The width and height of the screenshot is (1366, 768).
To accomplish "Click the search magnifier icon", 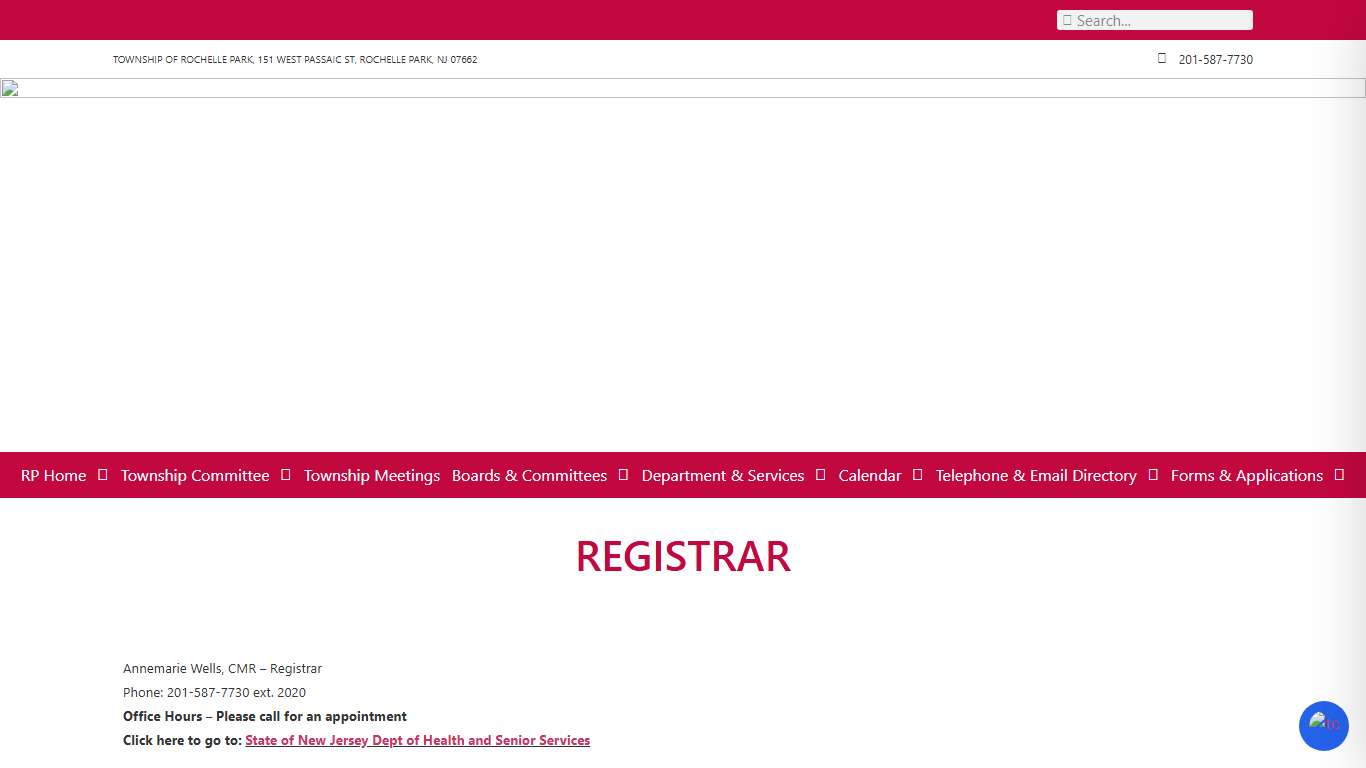I will [1070, 20].
